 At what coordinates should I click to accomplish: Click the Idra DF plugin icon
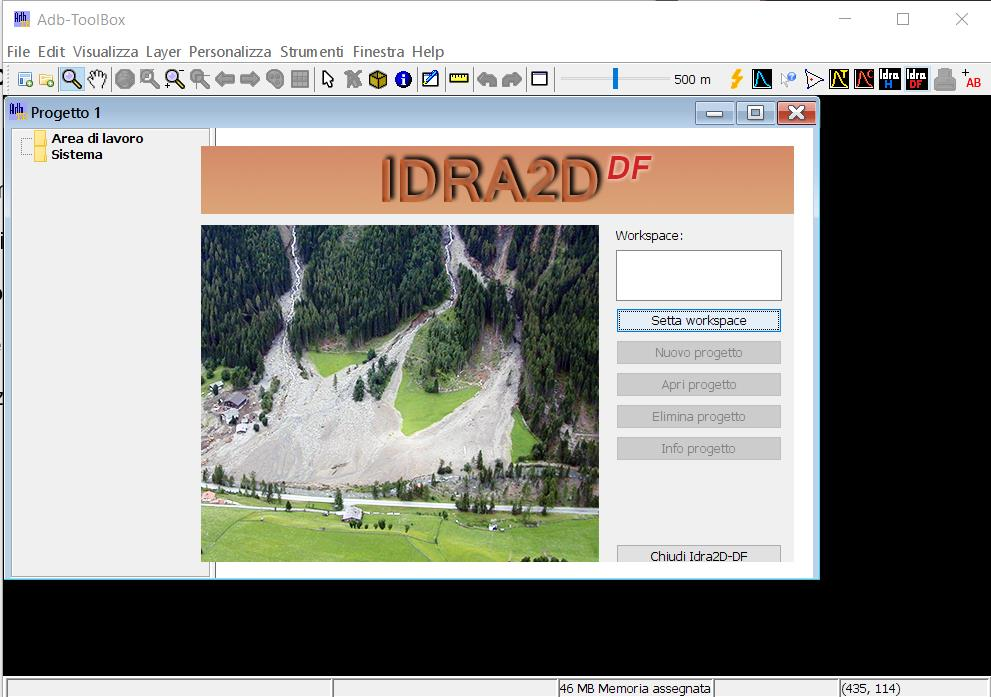916,79
